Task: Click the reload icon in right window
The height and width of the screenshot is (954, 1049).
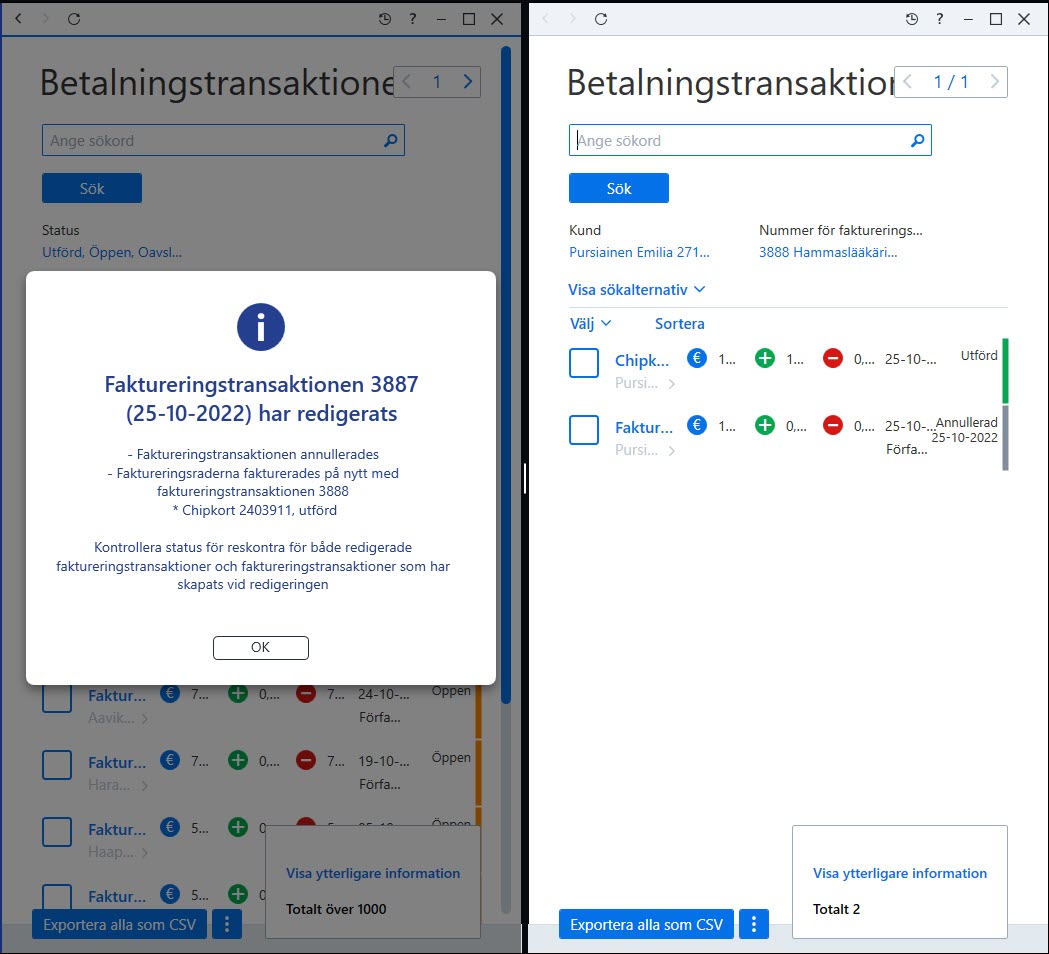Action: point(601,19)
